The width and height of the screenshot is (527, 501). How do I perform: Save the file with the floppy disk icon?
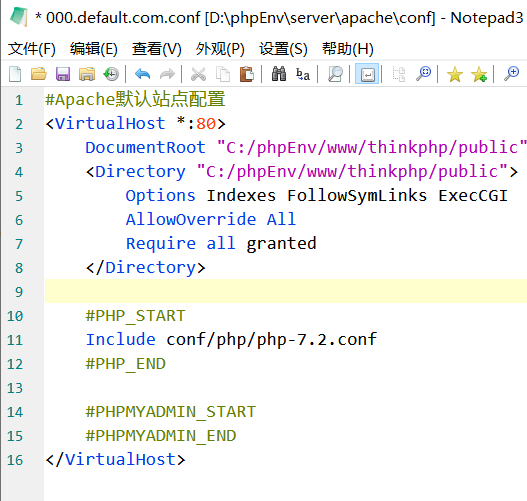pos(63,74)
